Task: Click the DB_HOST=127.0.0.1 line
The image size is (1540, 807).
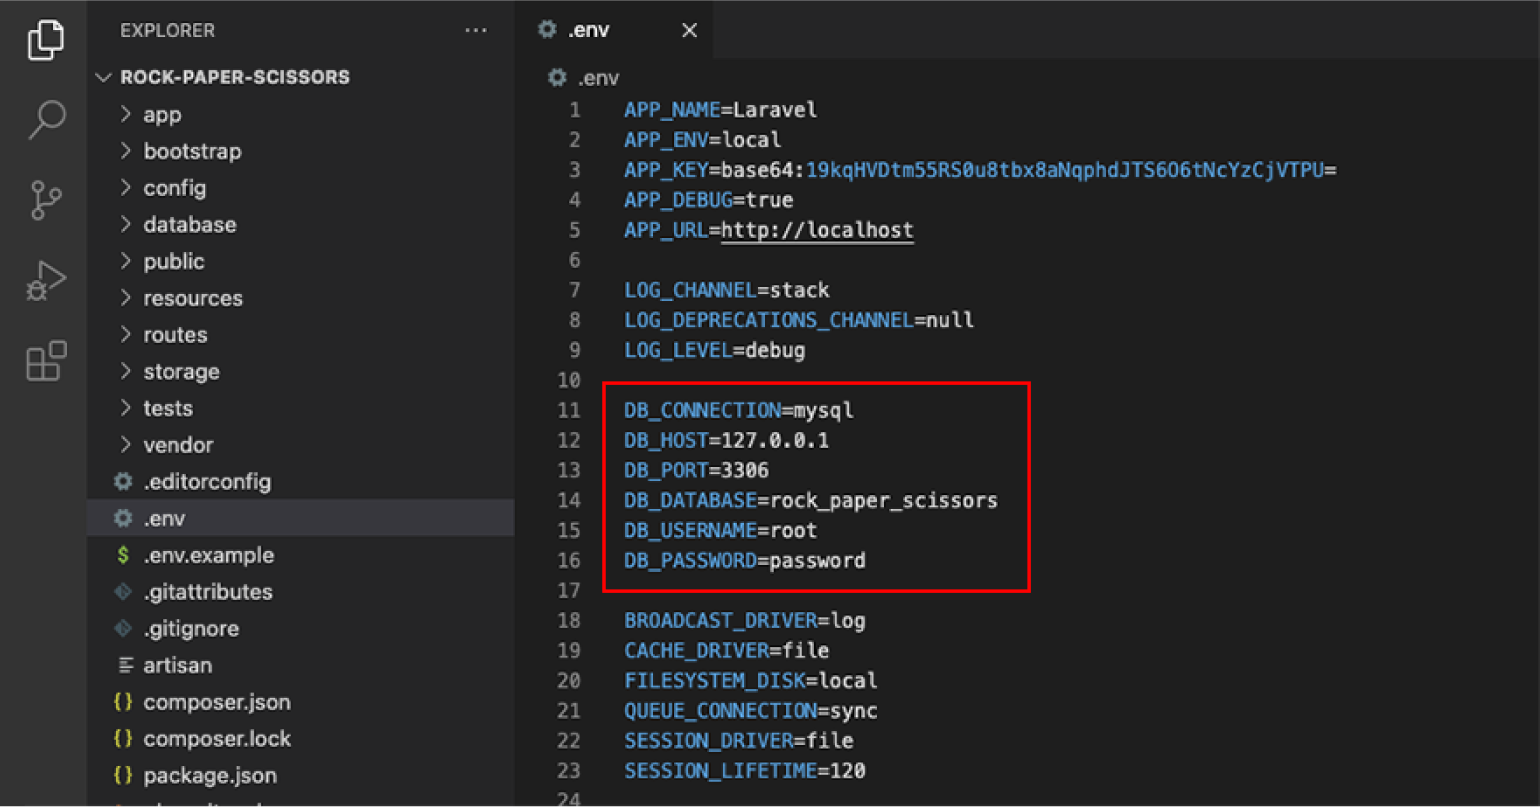Action: click(x=727, y=440)
